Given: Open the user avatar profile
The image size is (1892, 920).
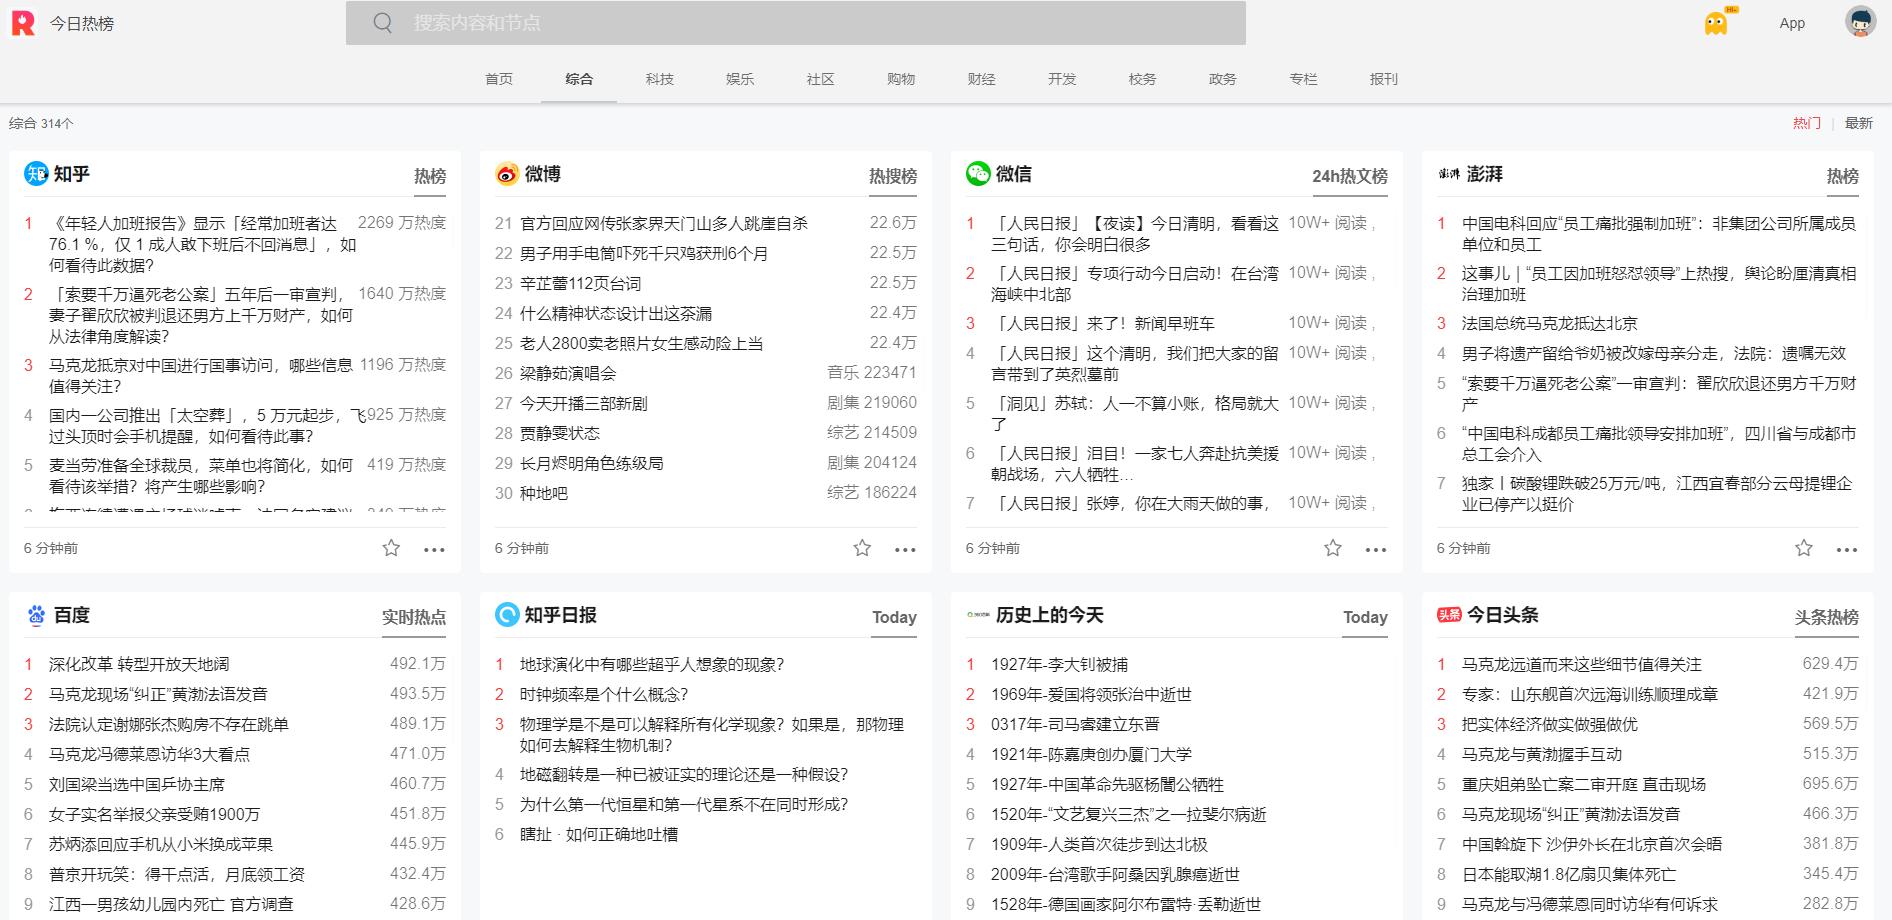Looking at the screenshot, I should click(1860, 22).
